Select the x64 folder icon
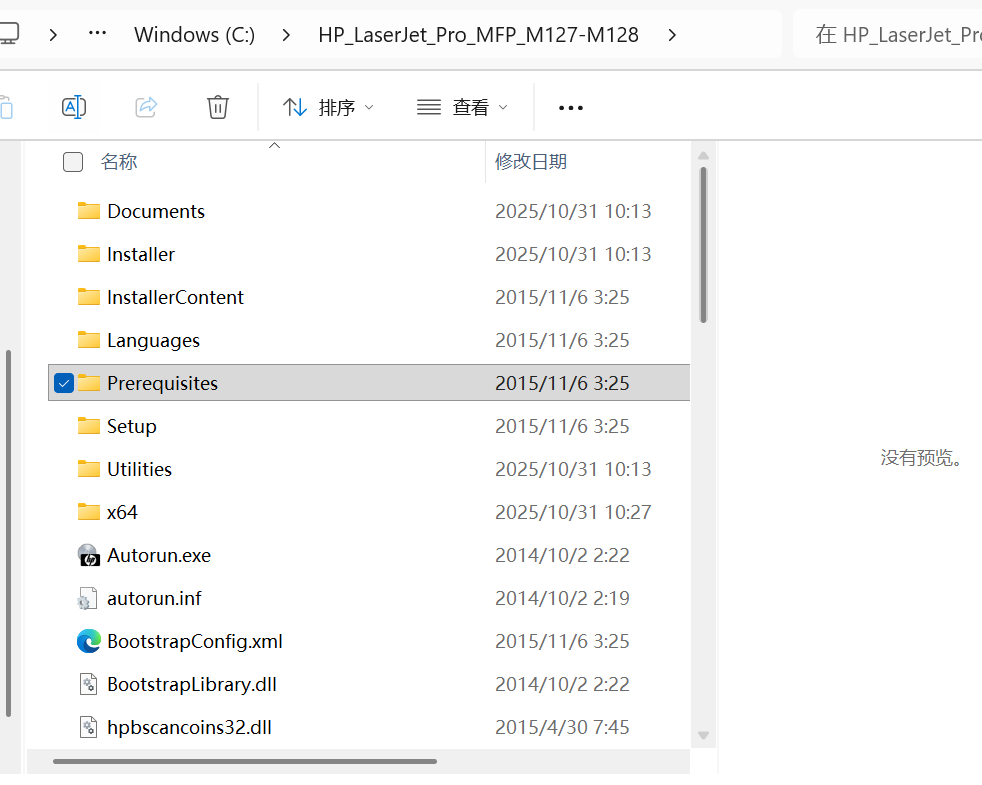Image resolution: width=982 pixels, height=785 pixels. point(88,512)
